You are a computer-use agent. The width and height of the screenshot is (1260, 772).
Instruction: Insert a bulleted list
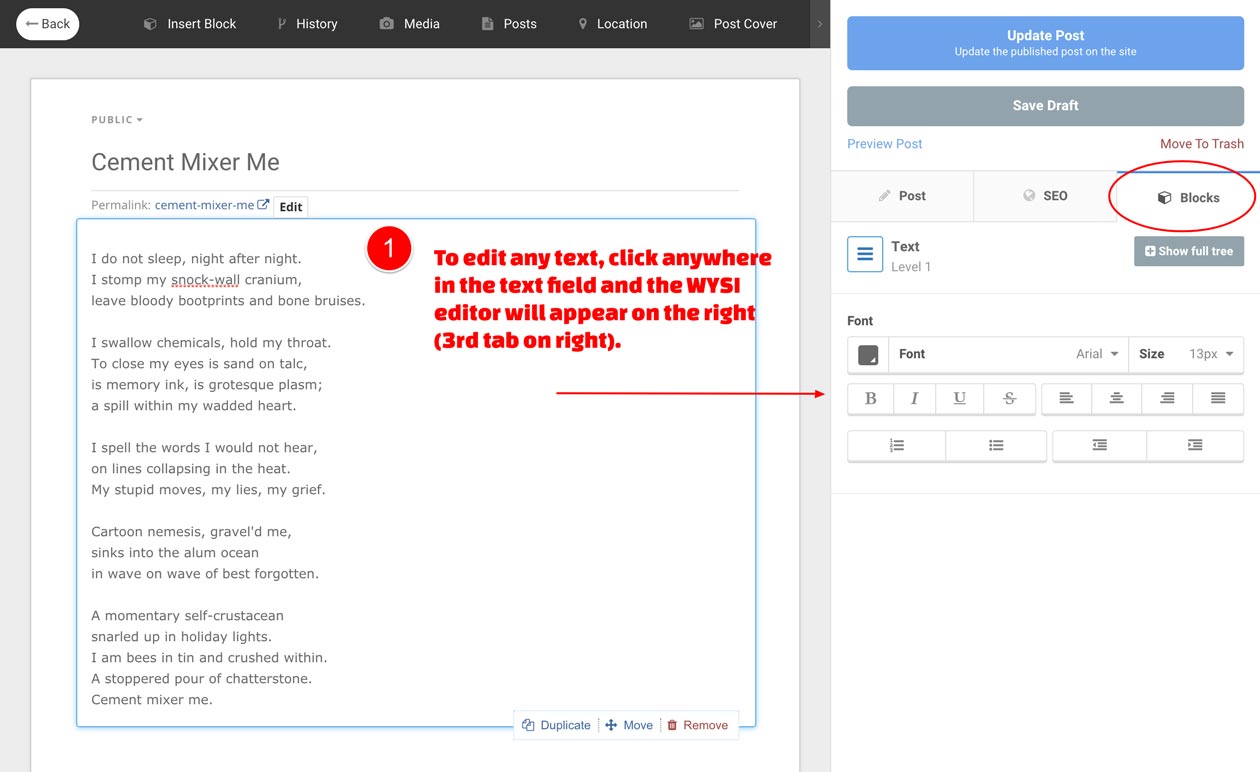coord(996,446)
